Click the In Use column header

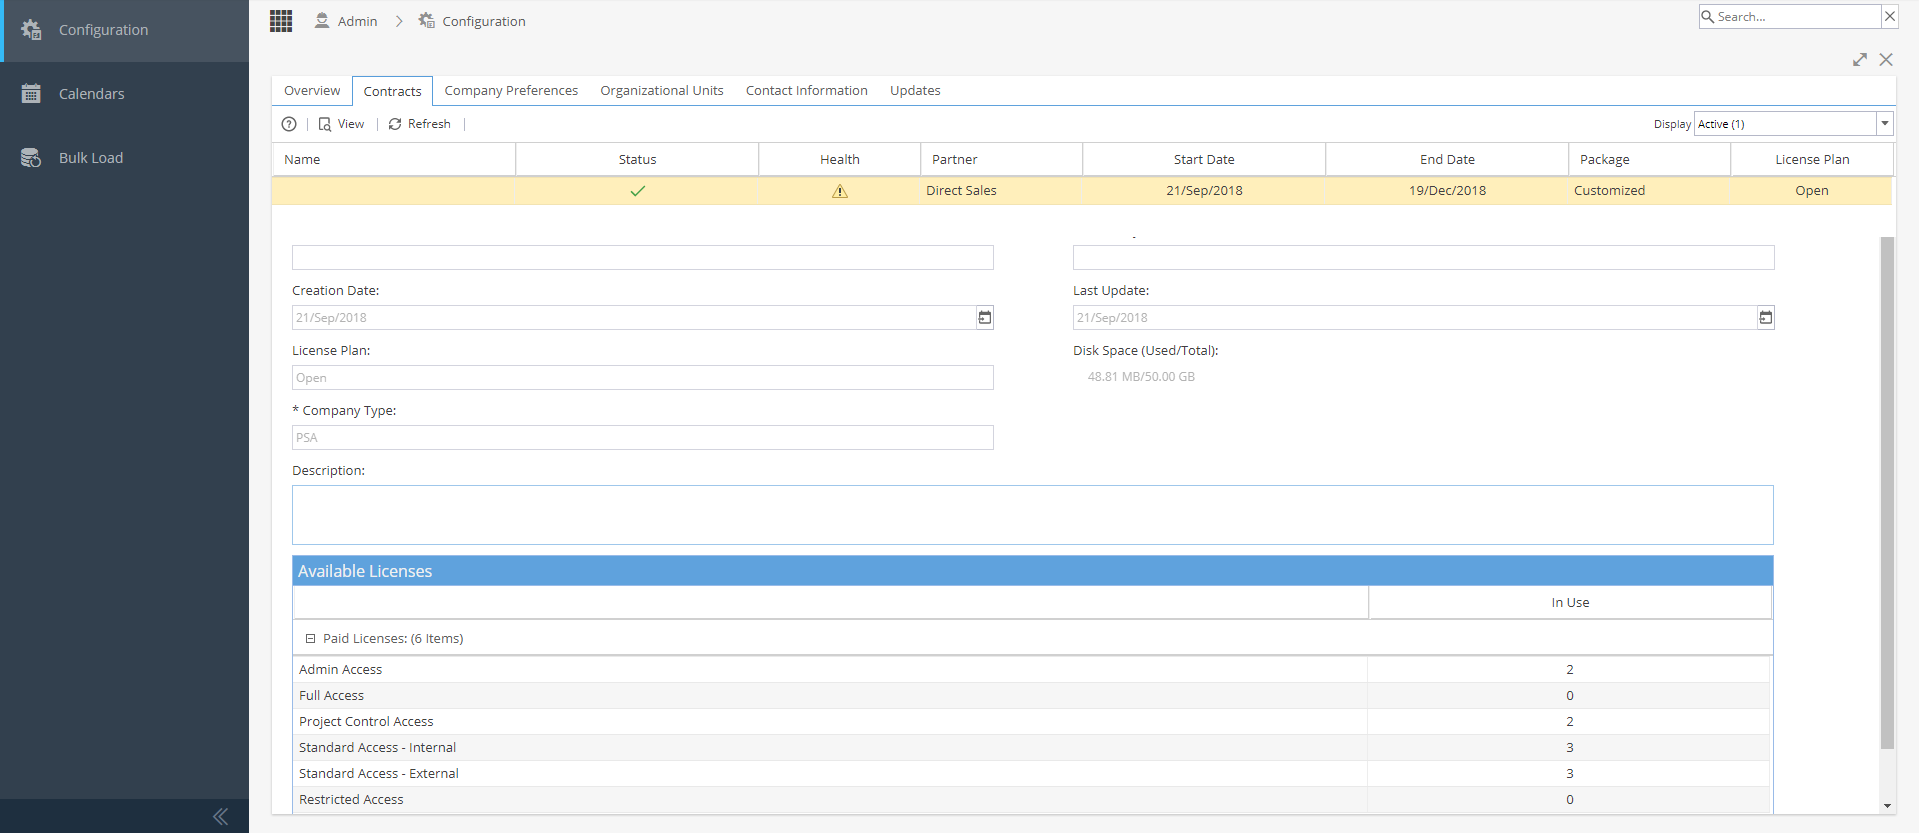click(1570, 603)
